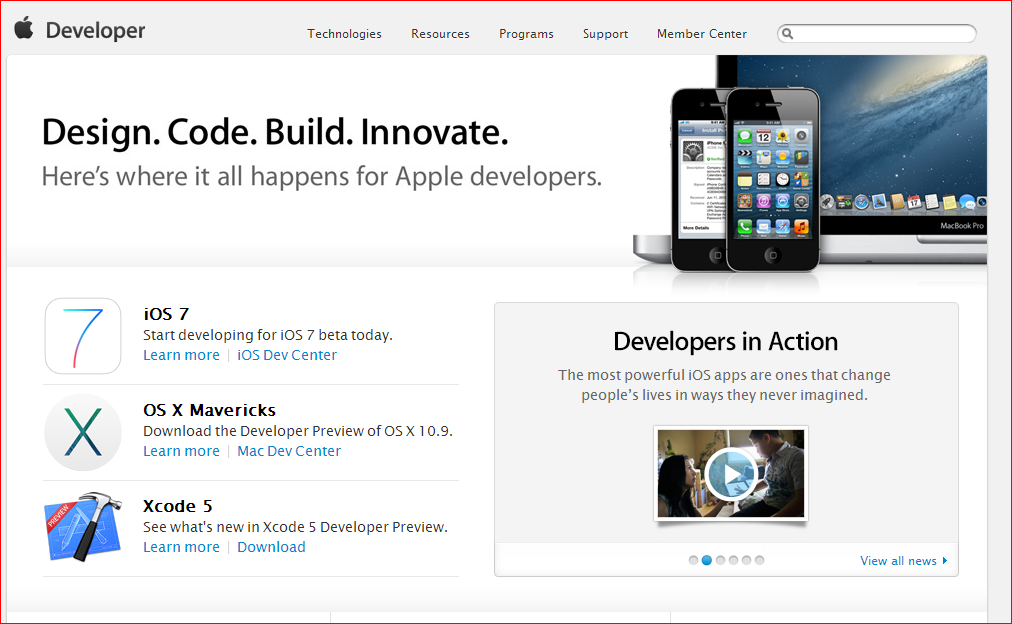The image size is (1012, 624).
Task: Play the Developers in Action video
Action: click(x=731, y=473)
